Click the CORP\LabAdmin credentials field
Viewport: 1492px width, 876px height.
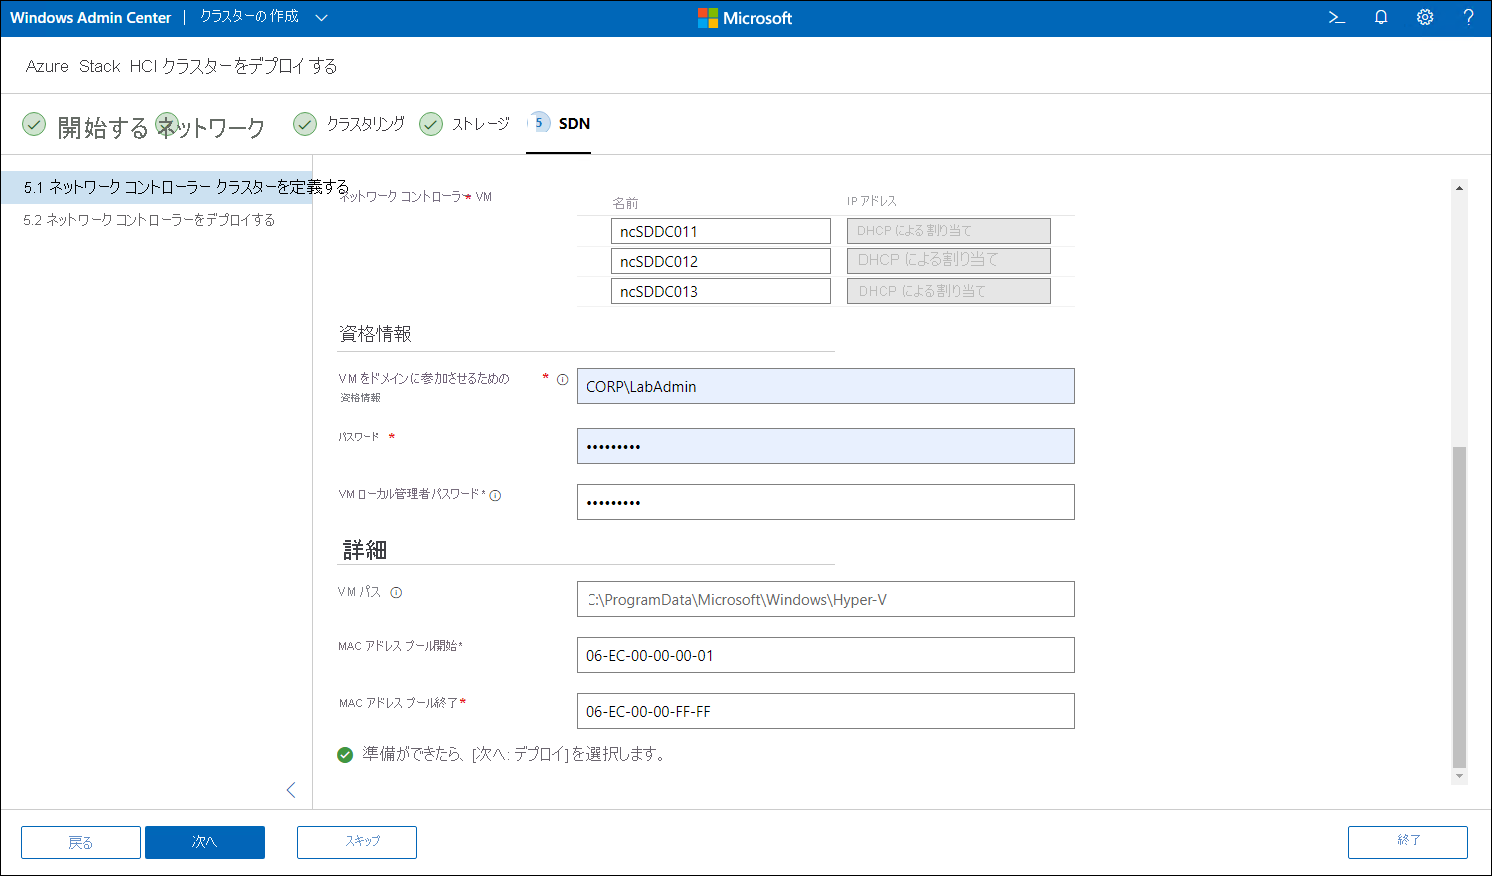click(x=825, y=386)
